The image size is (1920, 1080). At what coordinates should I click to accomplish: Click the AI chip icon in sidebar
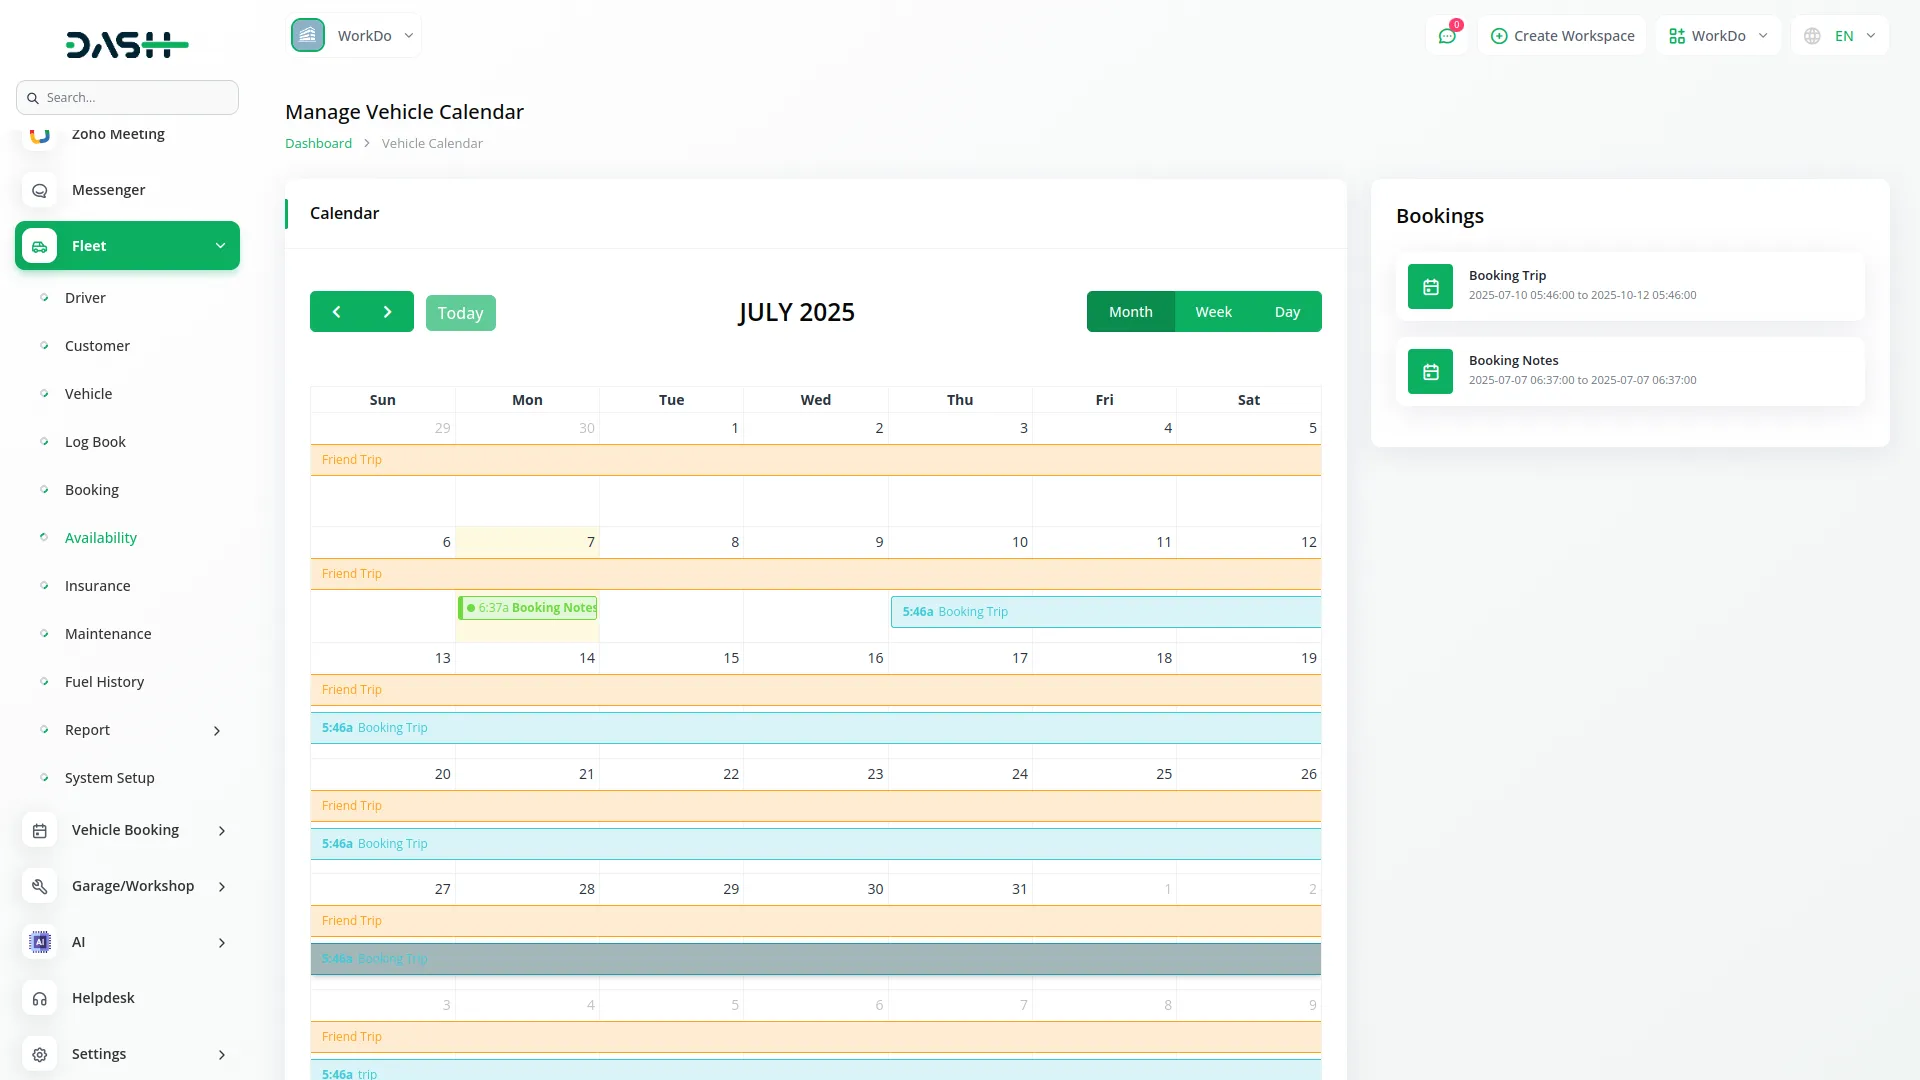pos(40,942)
